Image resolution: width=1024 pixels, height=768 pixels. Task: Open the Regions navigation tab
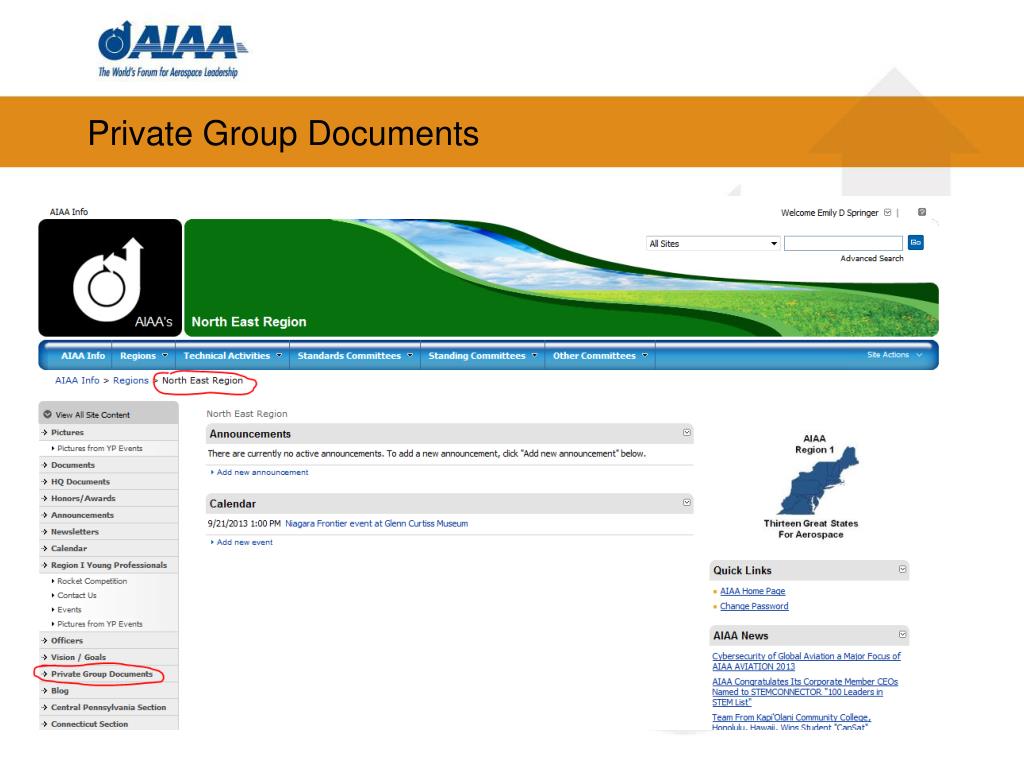pos(138,356)
